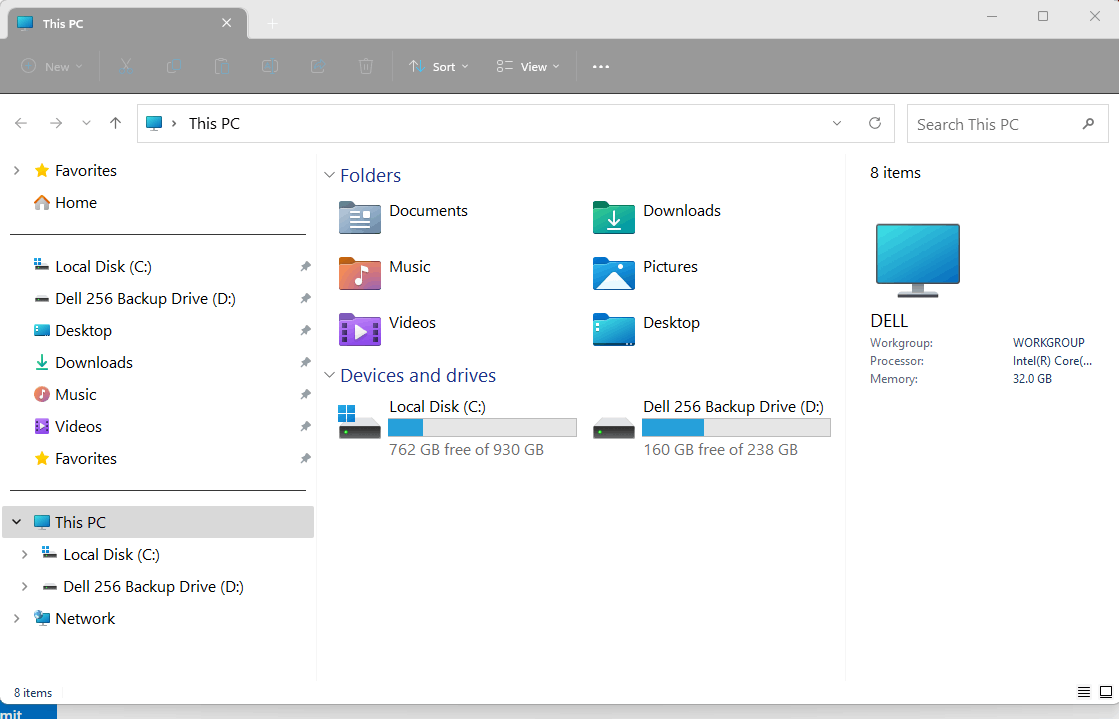This screenshot has height=719, width=1119.
Task: Unpin Desktop from quick access pin
Action: pos(305,331)
